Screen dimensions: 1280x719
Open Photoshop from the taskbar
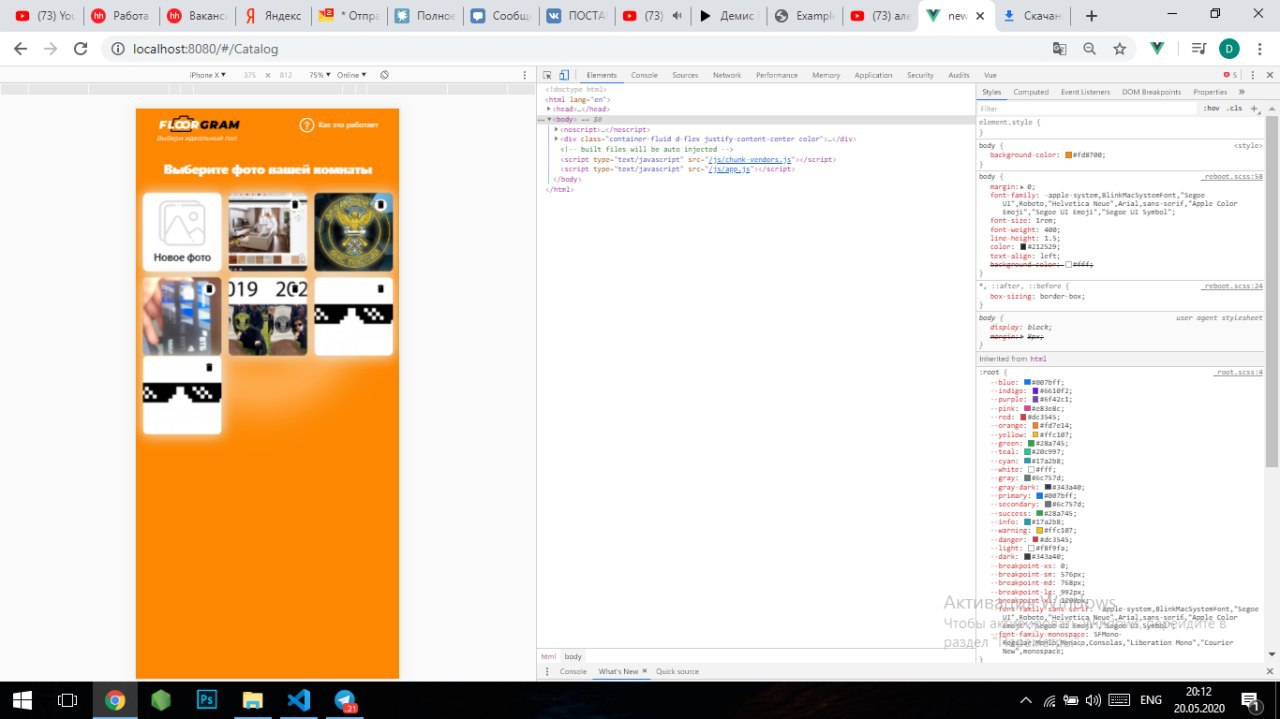click(208, 700)
